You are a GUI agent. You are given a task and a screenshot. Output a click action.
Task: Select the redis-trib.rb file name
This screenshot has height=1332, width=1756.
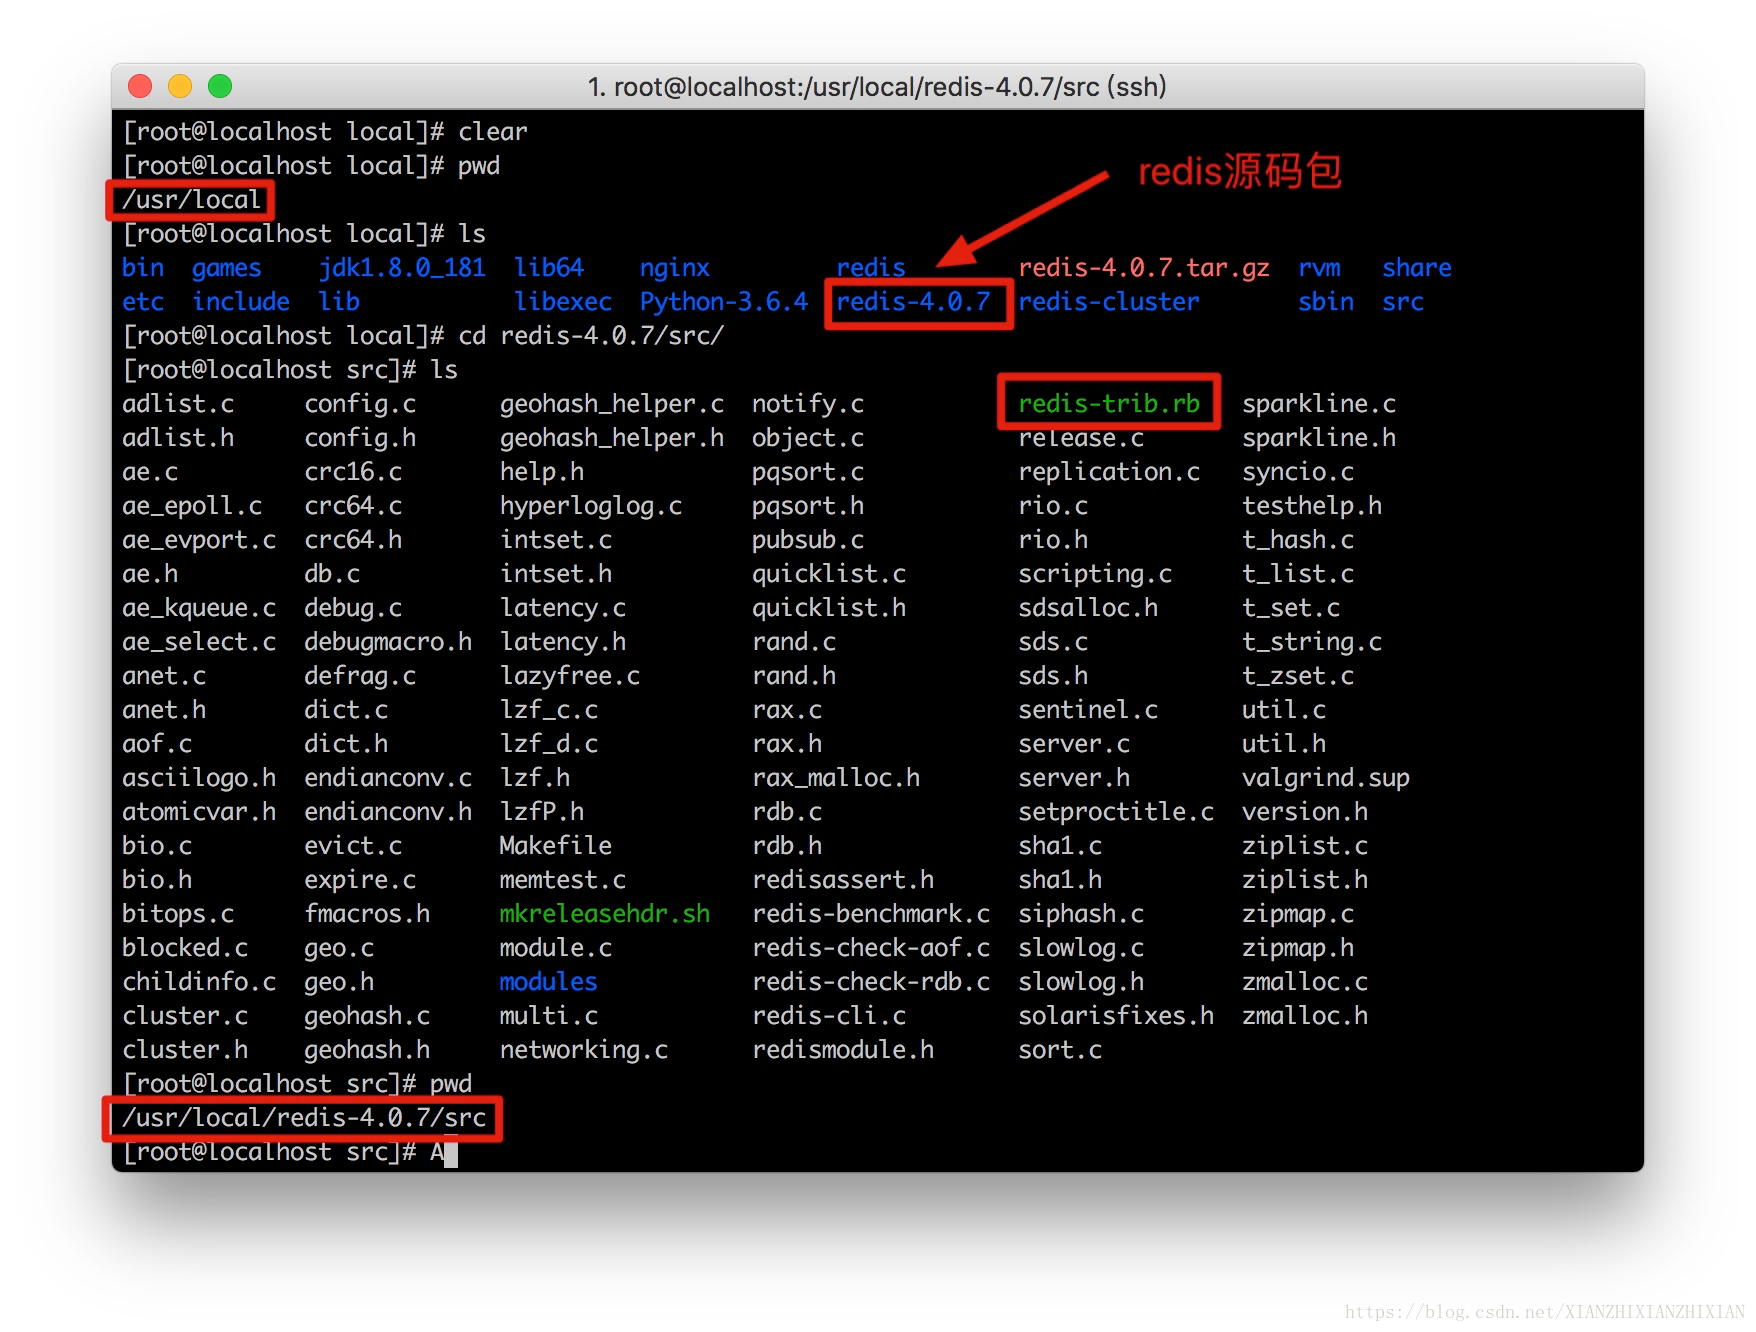point(1109,403)
